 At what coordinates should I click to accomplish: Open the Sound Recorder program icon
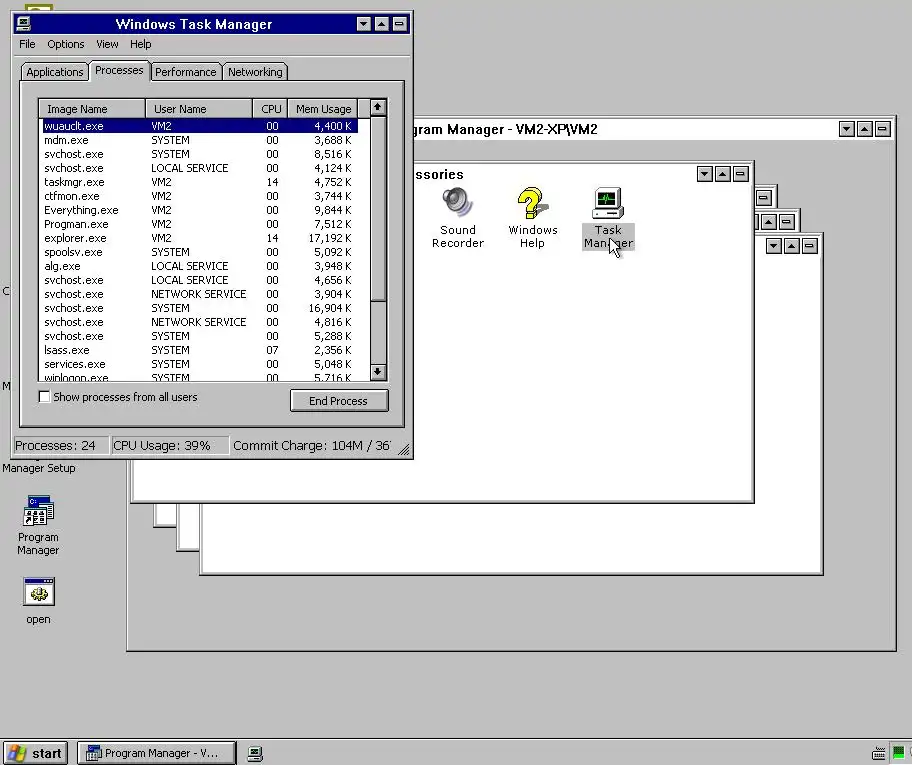(x=458, y=218)
